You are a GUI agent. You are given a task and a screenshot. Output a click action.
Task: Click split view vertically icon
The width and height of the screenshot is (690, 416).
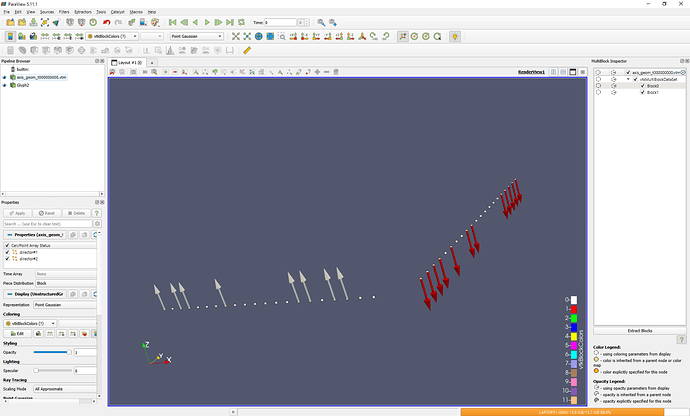coord(563,72)
